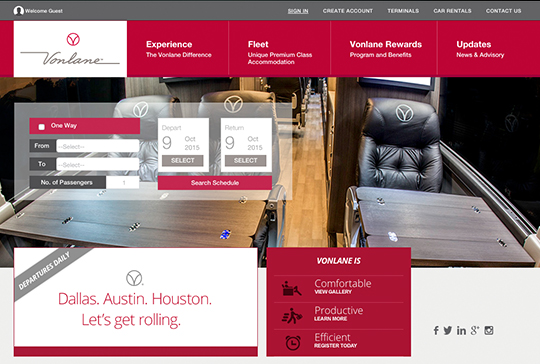The height and width of the screenshot is (364, 540).
Task: Open the To destination dropdown
Action: (98, 164)
